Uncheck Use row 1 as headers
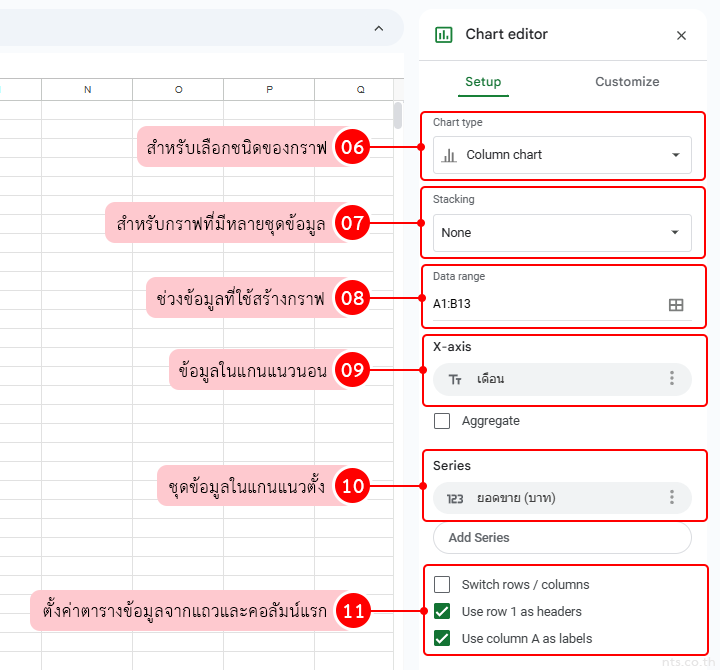The image size is (720, 670). click(442, 612)
